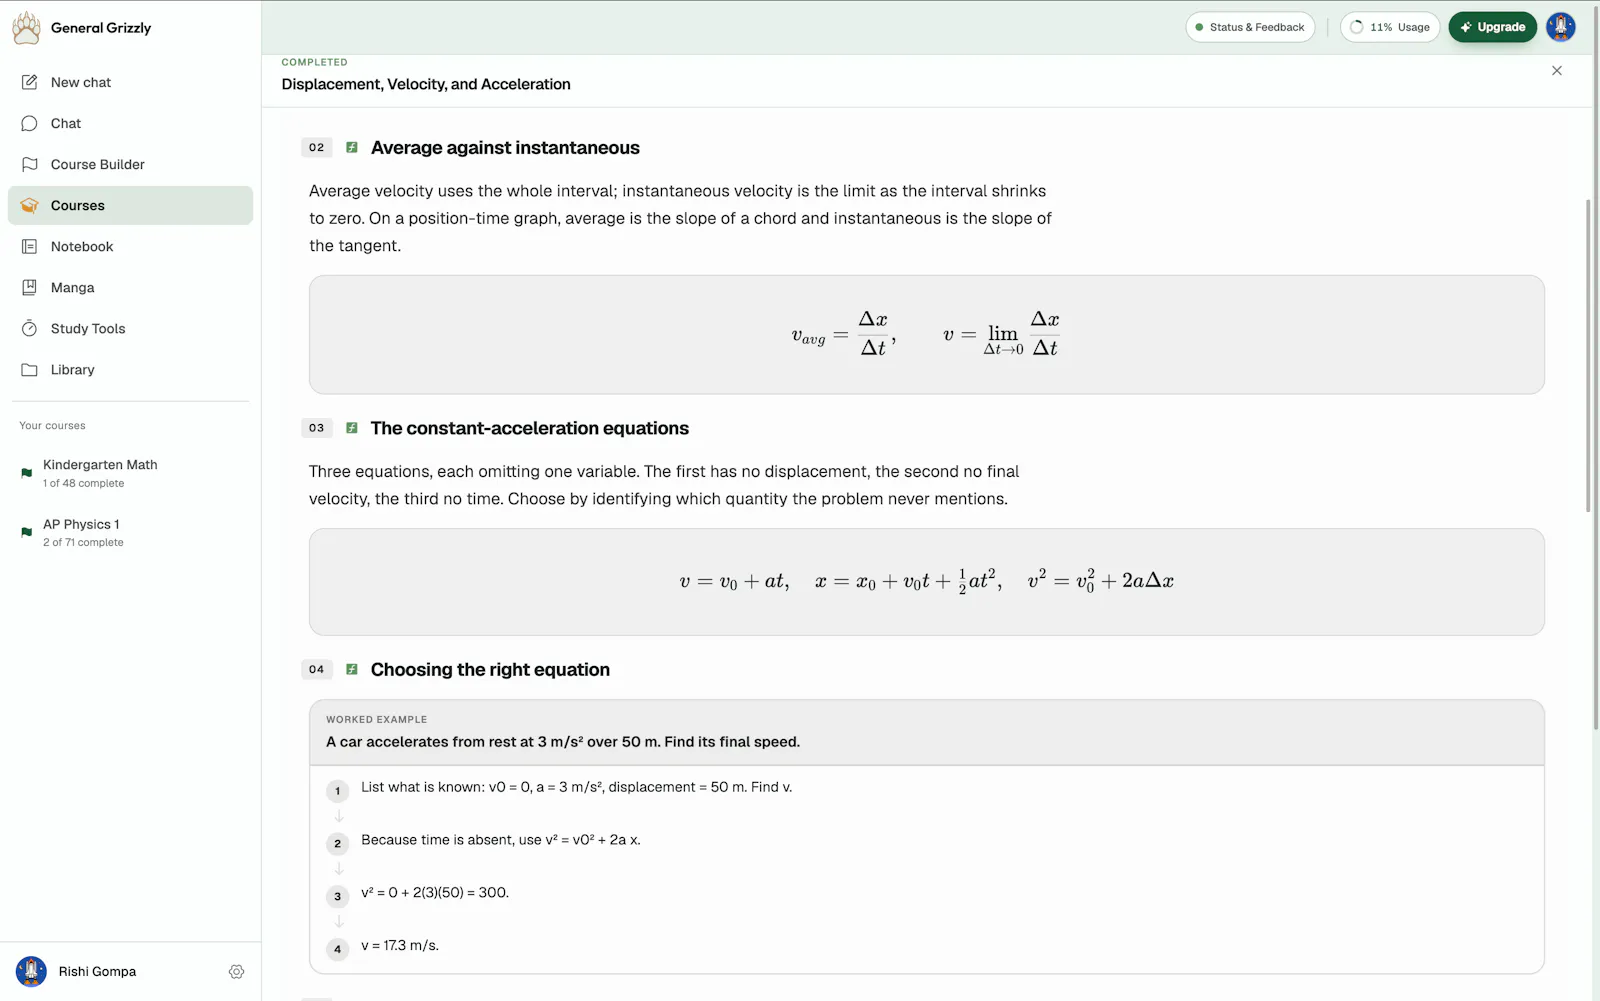The height and width of the screenshot is (1001, 1600).
Task: Click the Notebook icon in sidebar
Action: tap(30, 246)
